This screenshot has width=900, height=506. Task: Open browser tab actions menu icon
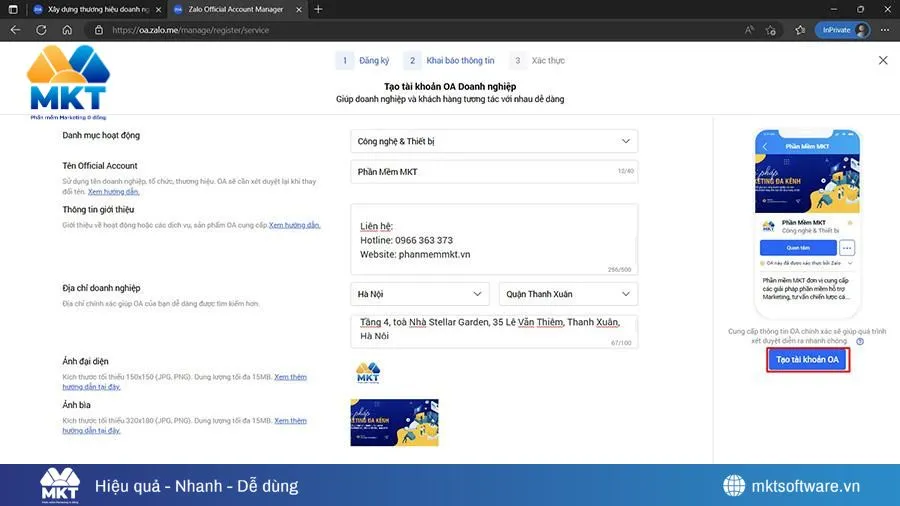tap(13, 9)
